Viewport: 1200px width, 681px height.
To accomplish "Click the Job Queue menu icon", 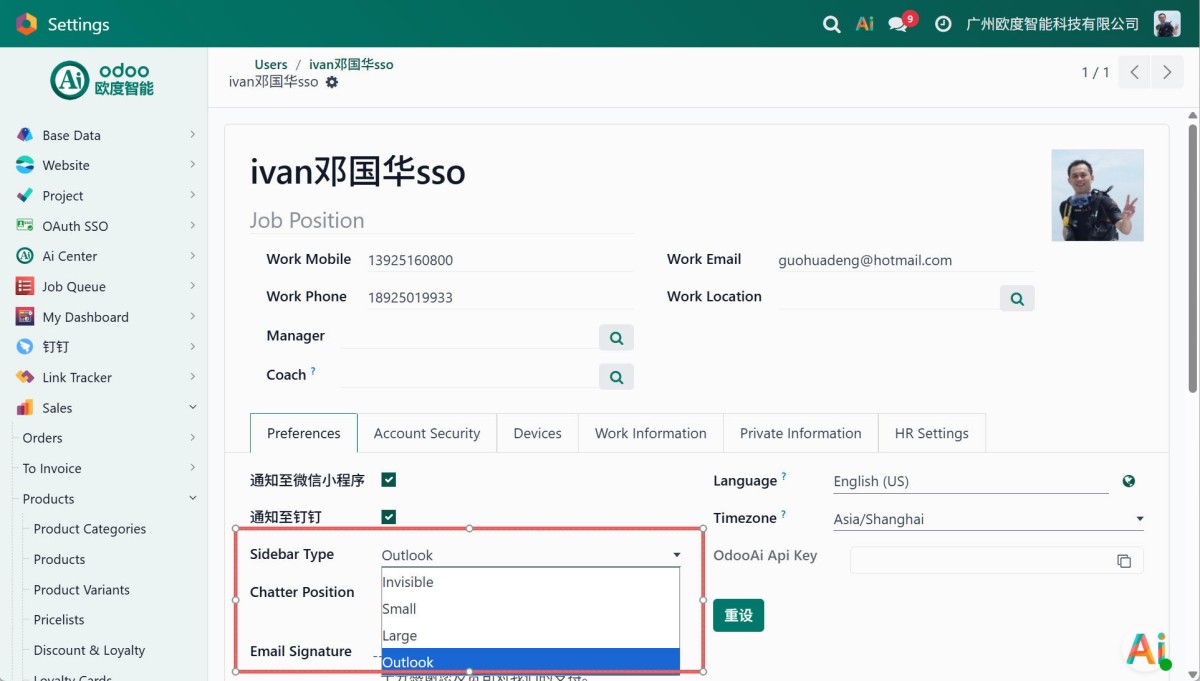I will [x=25, y=286].
